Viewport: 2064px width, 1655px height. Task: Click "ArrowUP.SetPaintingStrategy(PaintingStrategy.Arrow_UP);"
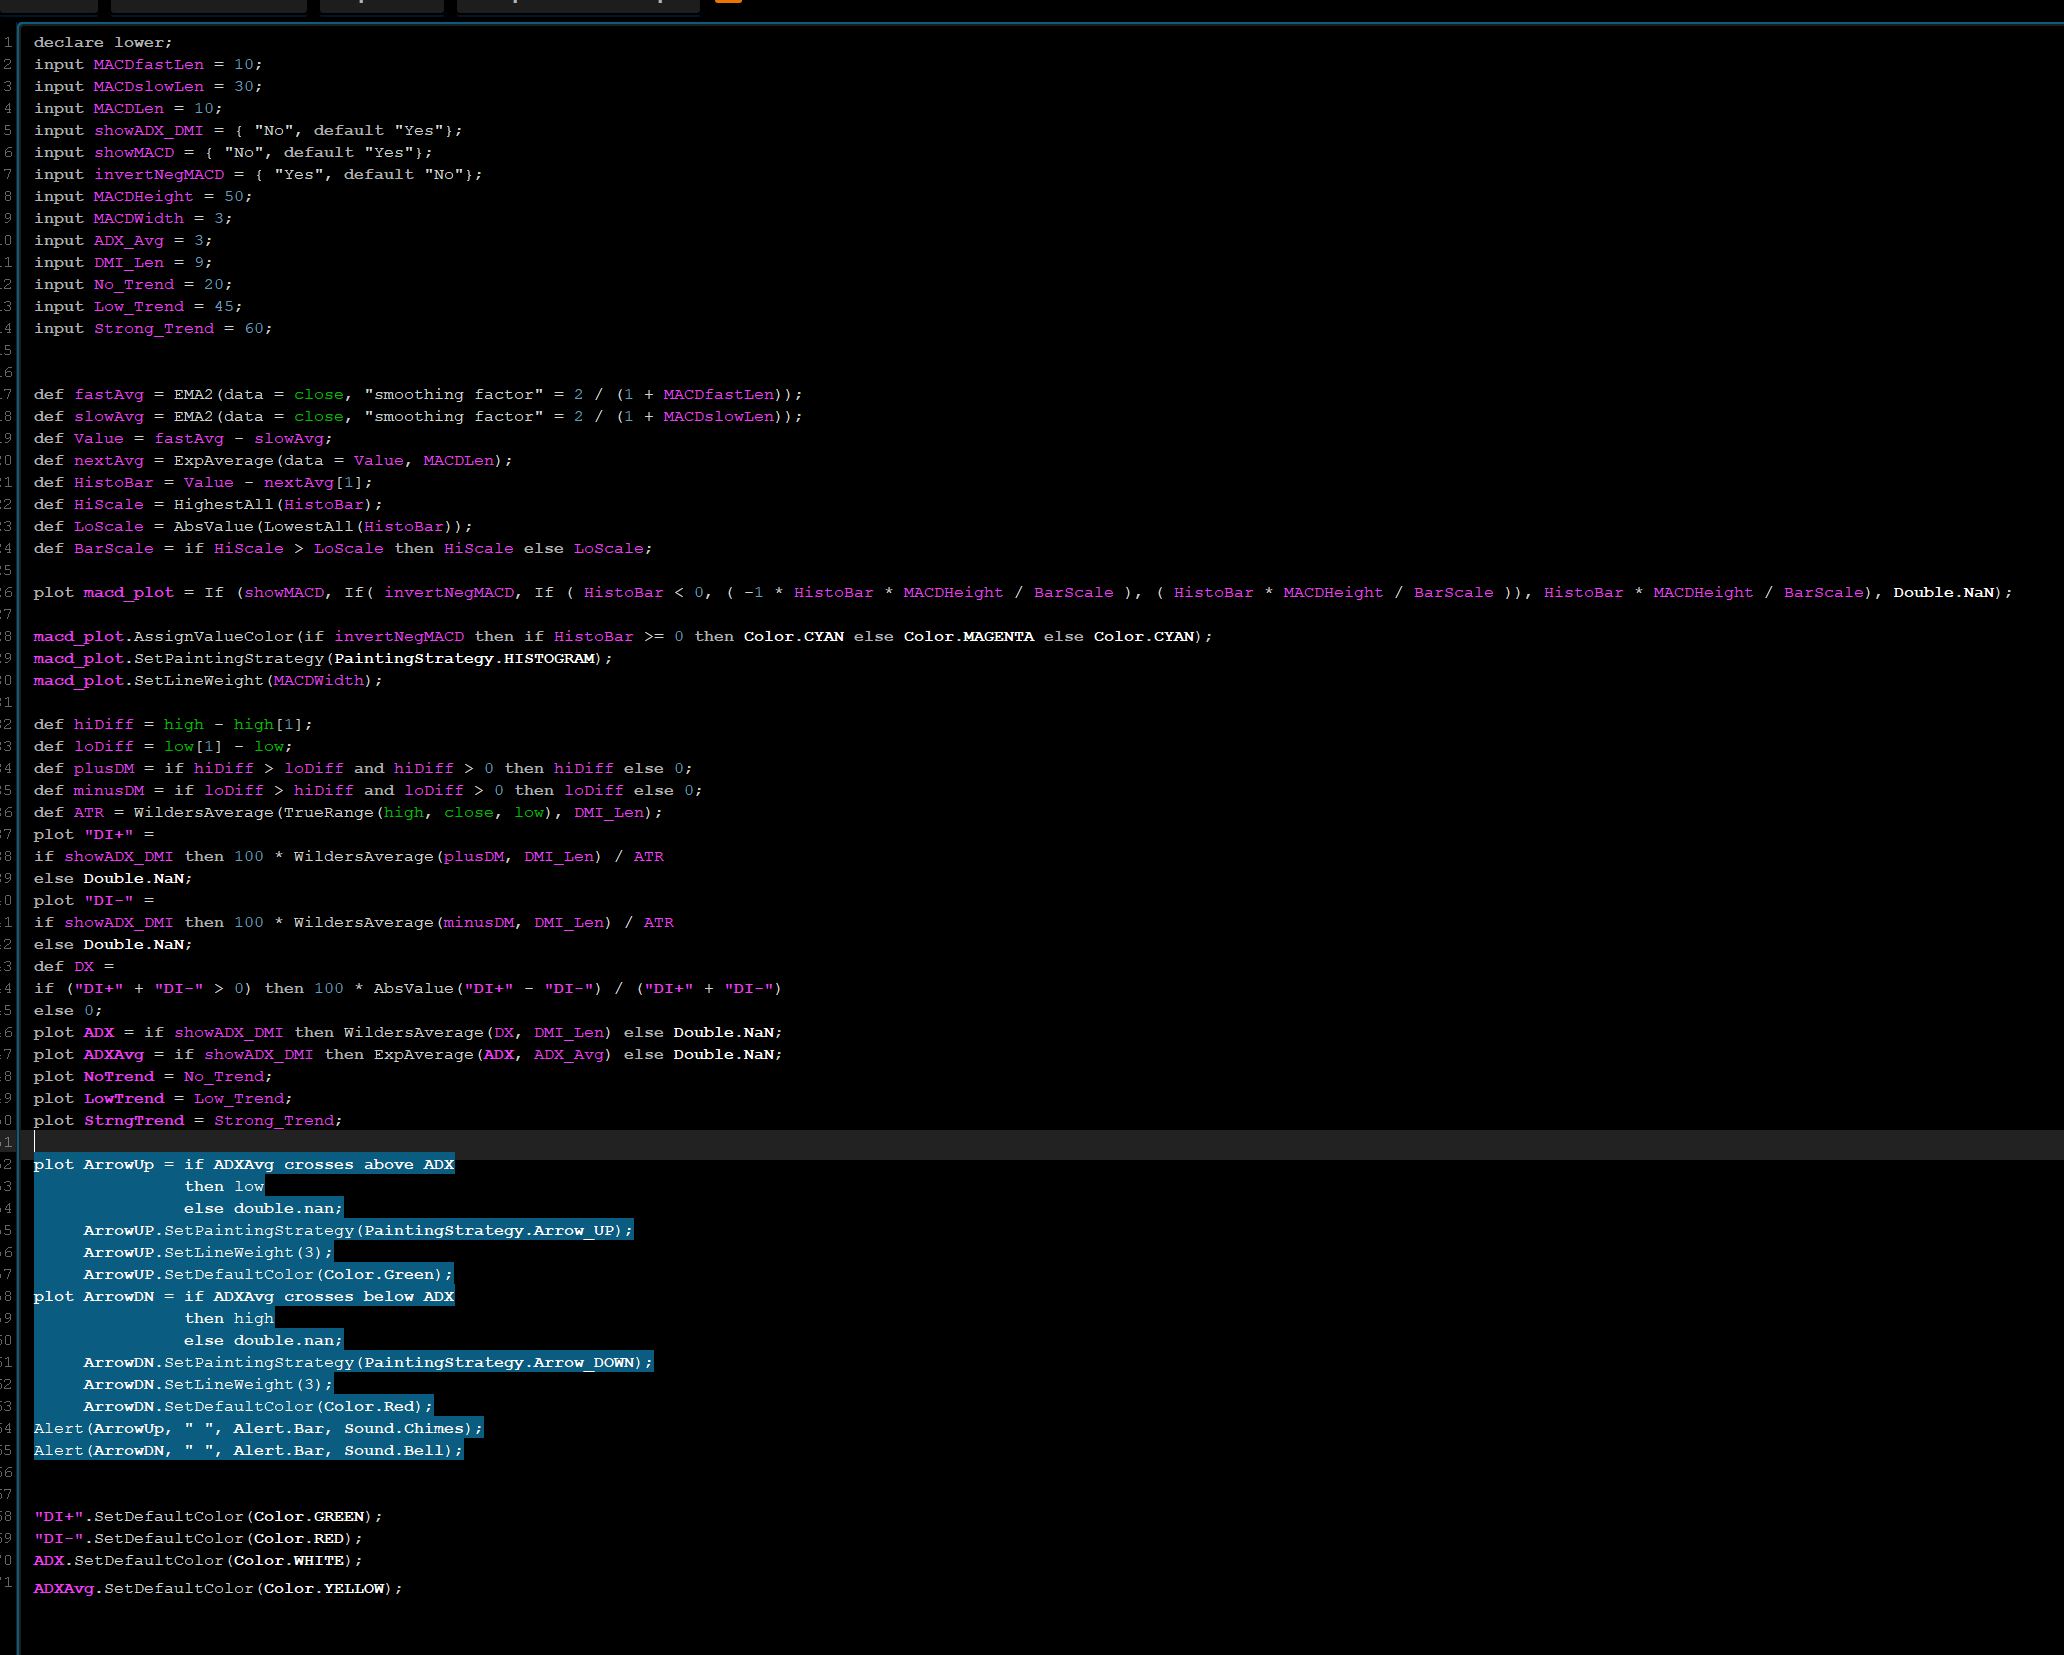click(x=358, y=1230)
